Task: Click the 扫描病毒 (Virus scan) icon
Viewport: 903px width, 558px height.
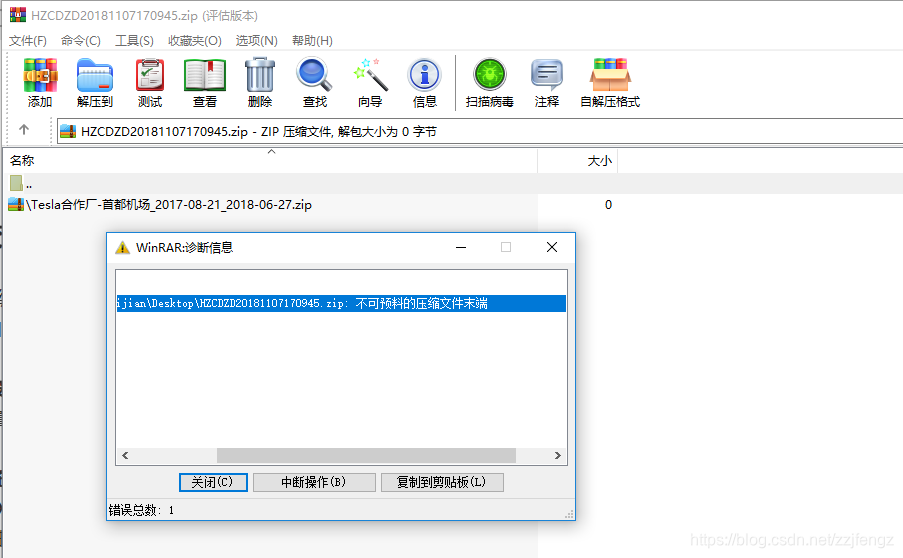Action: (490, 82)
